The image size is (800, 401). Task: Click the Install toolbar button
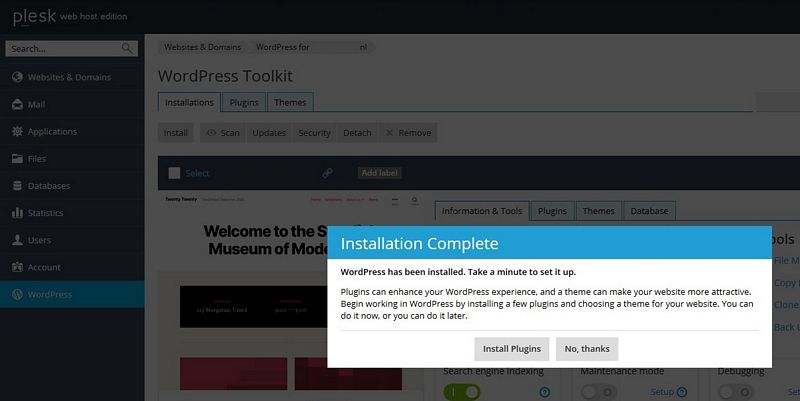176,133
